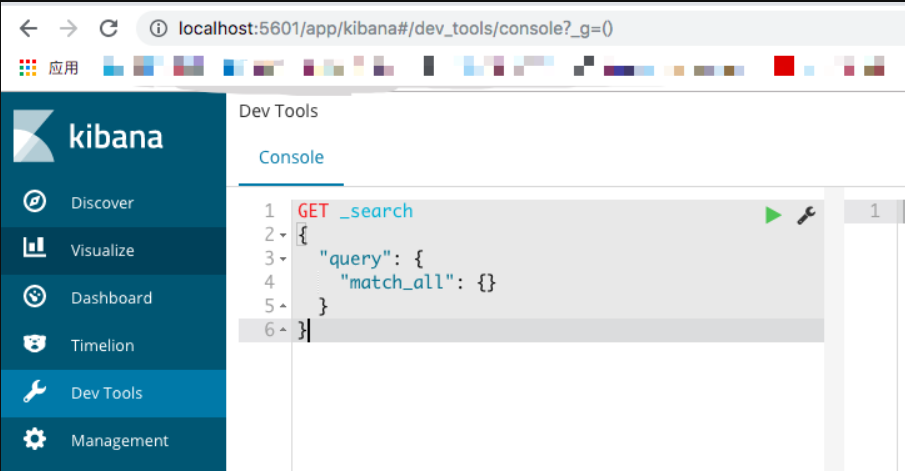Collapse the fold arrow on line 3
Screen dimensions: 905x471
click(283, 259)
